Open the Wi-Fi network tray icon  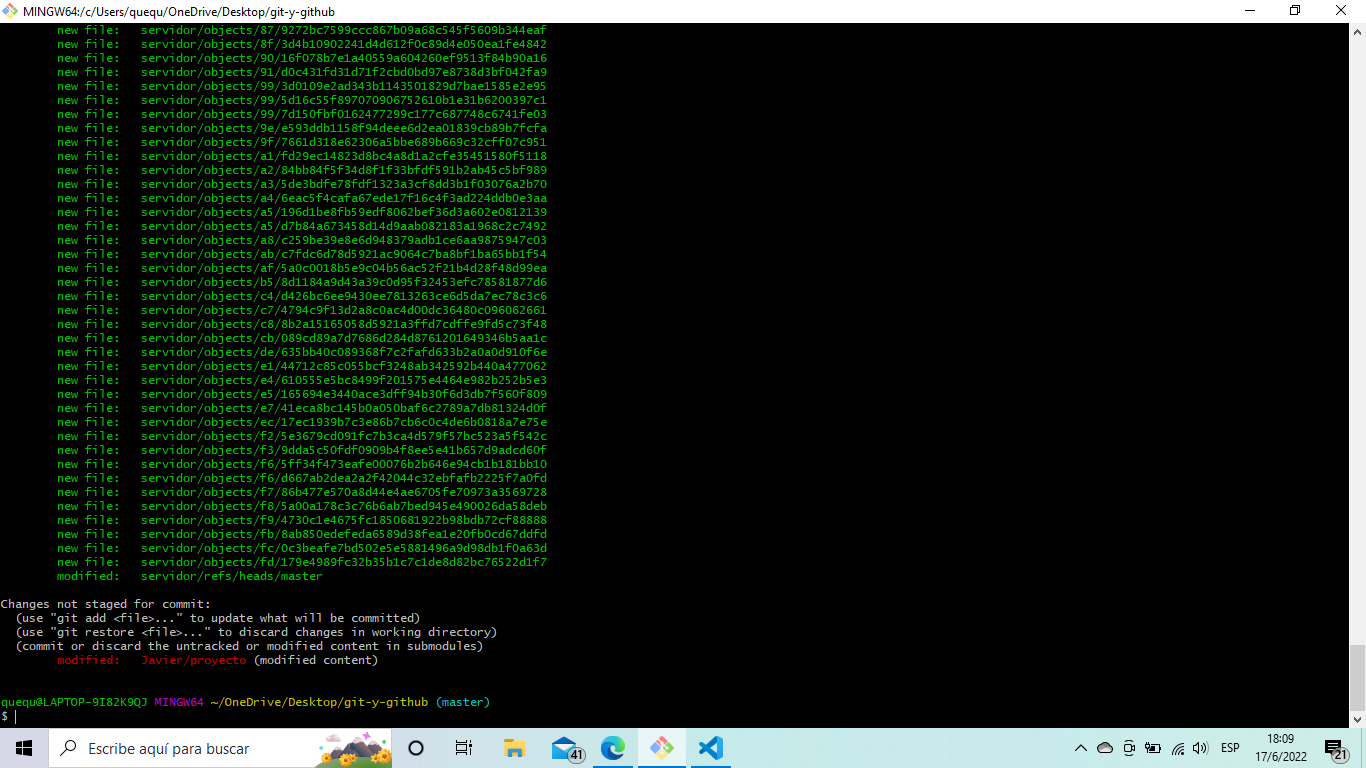point(1178,748)
